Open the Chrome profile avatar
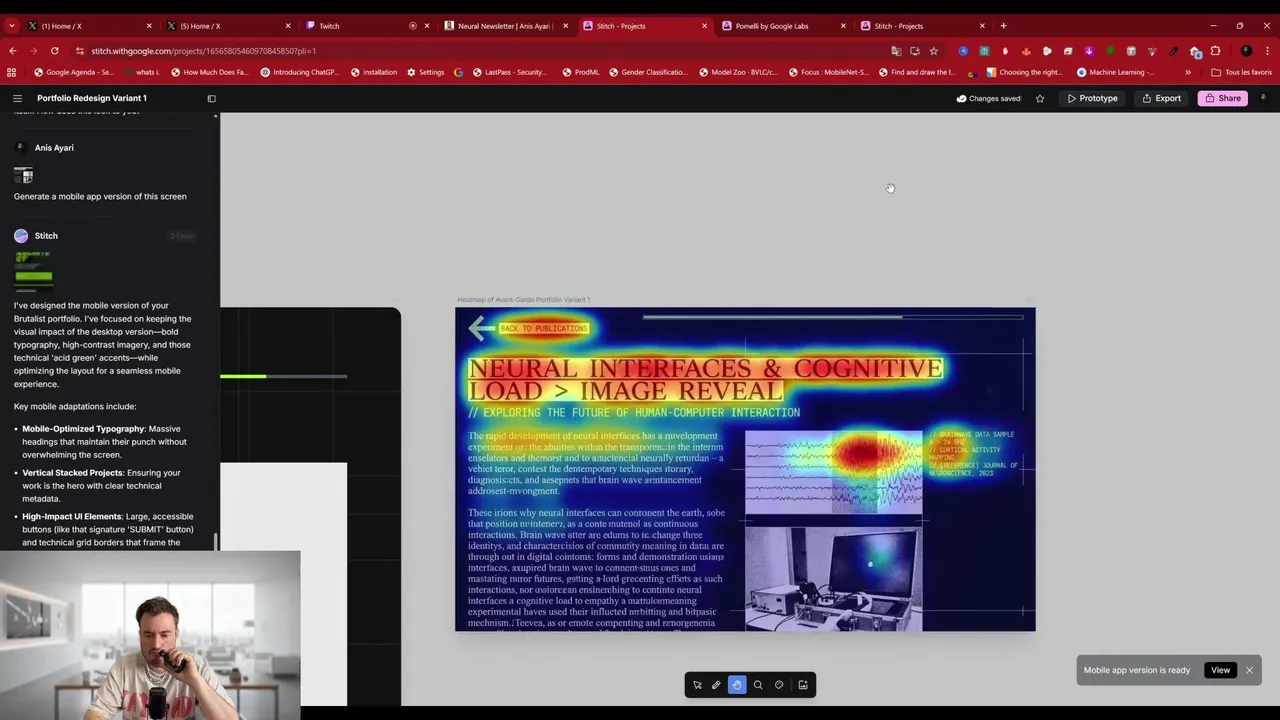 coord(1246,51)
